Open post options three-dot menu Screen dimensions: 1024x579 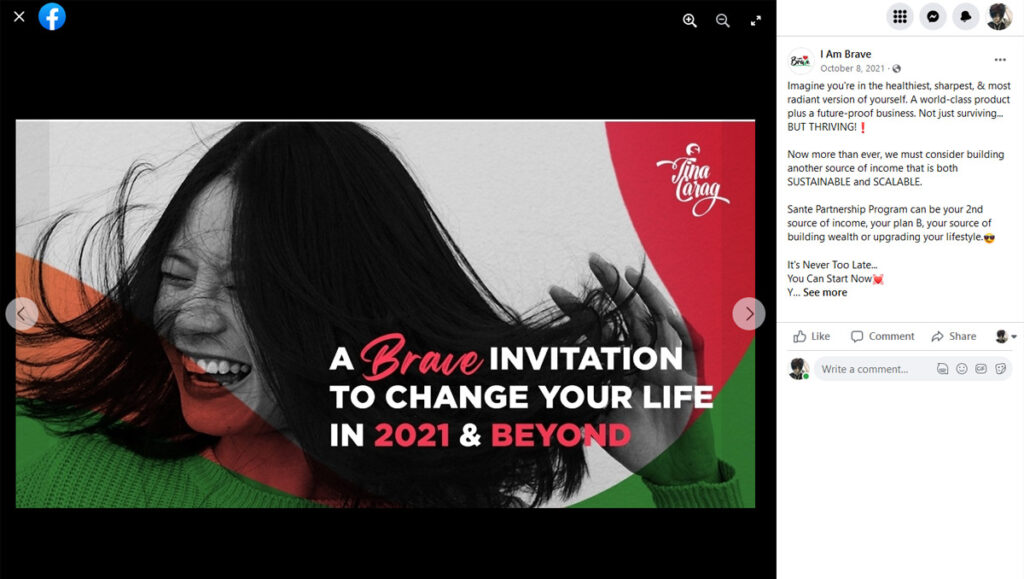coord(1000,60)
